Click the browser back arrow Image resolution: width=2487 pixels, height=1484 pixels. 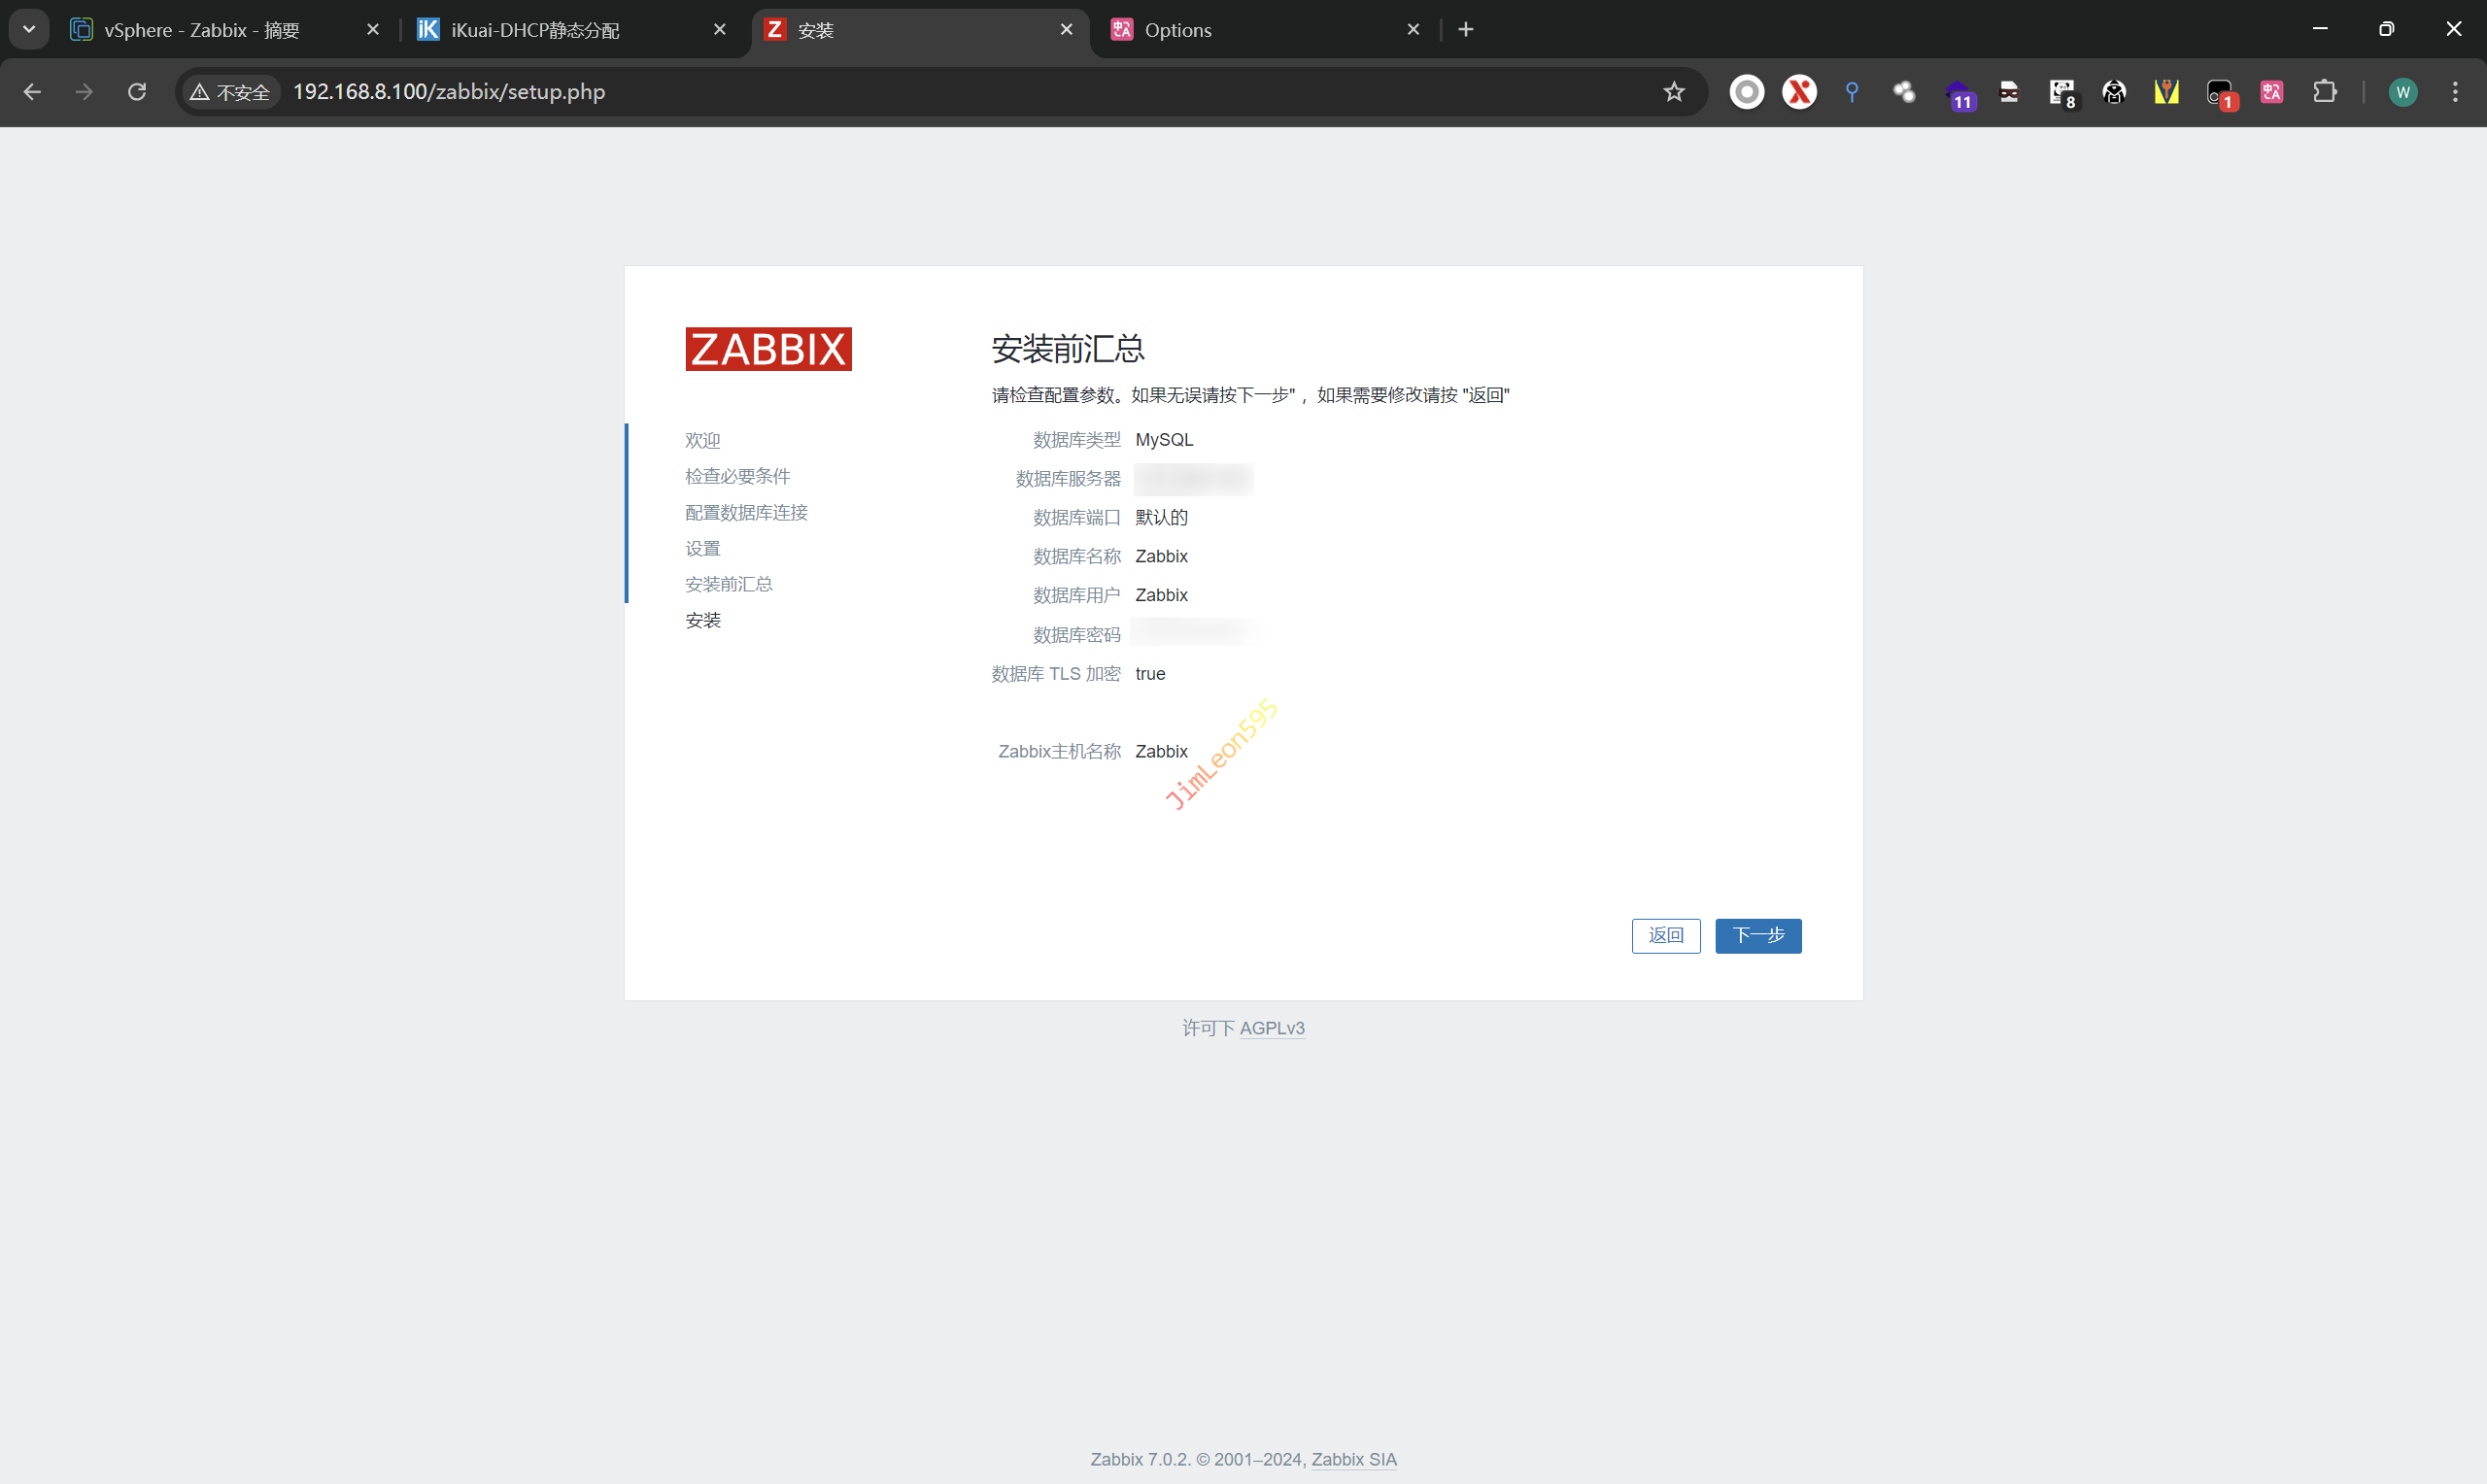click(32, 92)
